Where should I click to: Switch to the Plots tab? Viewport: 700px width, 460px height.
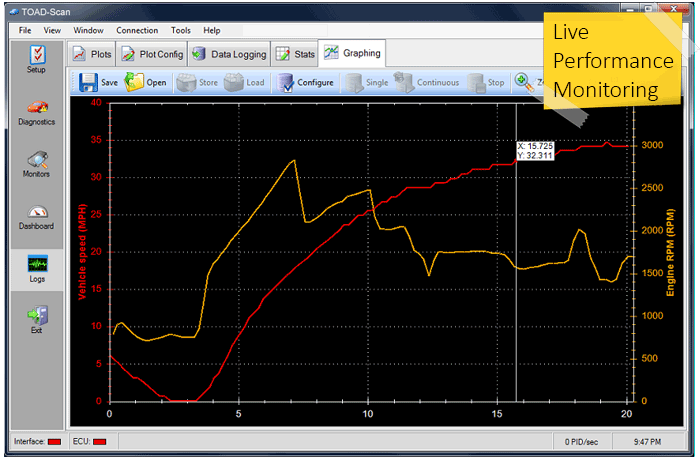92,54
